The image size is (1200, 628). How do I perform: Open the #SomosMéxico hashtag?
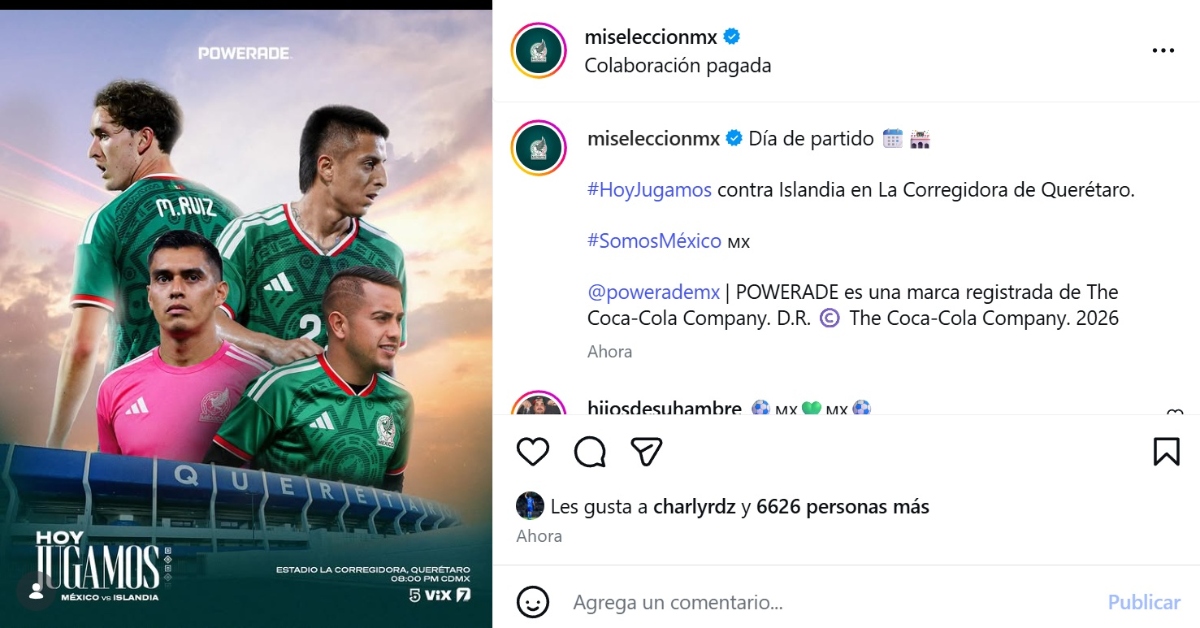tap(655, 241)
